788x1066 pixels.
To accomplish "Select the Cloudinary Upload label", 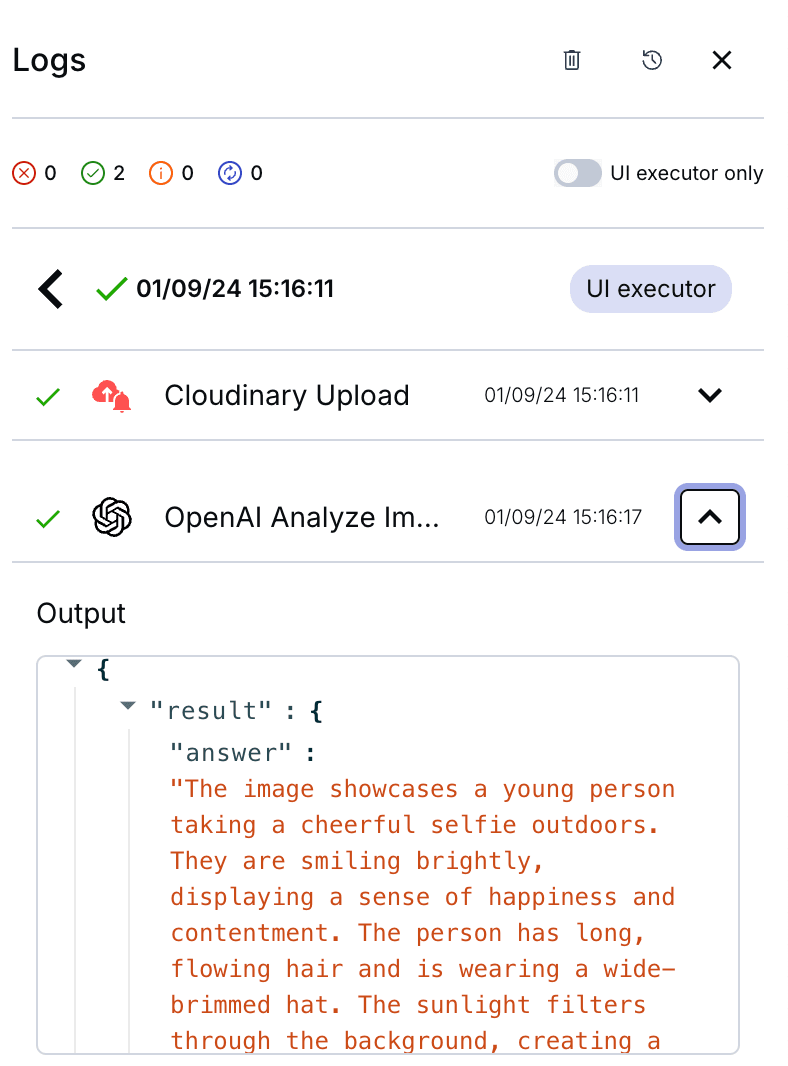I will click(287, 396).
